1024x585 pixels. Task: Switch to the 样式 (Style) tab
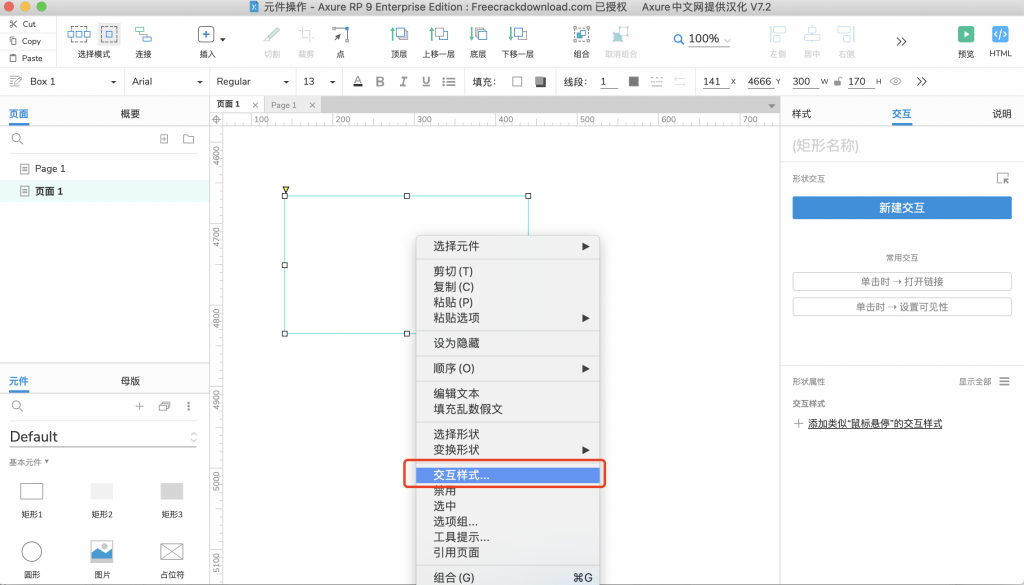(801, 114)
